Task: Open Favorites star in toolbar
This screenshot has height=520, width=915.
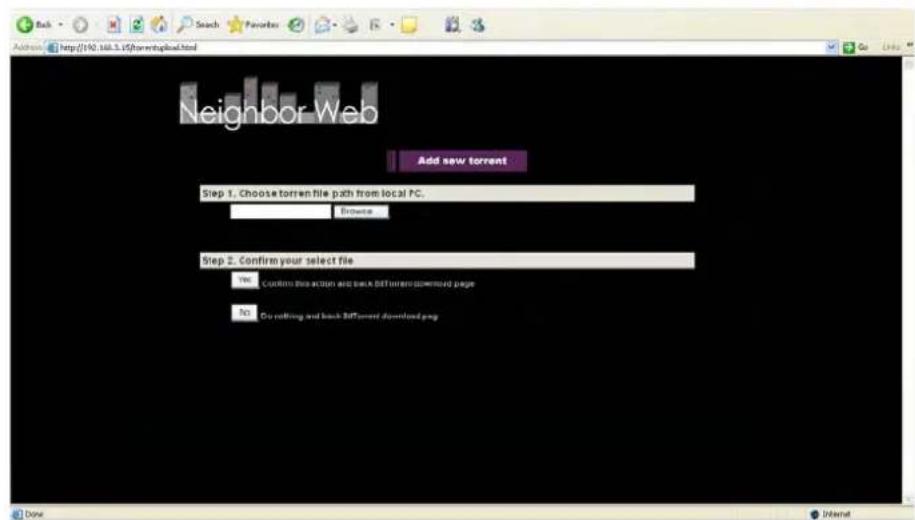Action: (x=253, y=25)
